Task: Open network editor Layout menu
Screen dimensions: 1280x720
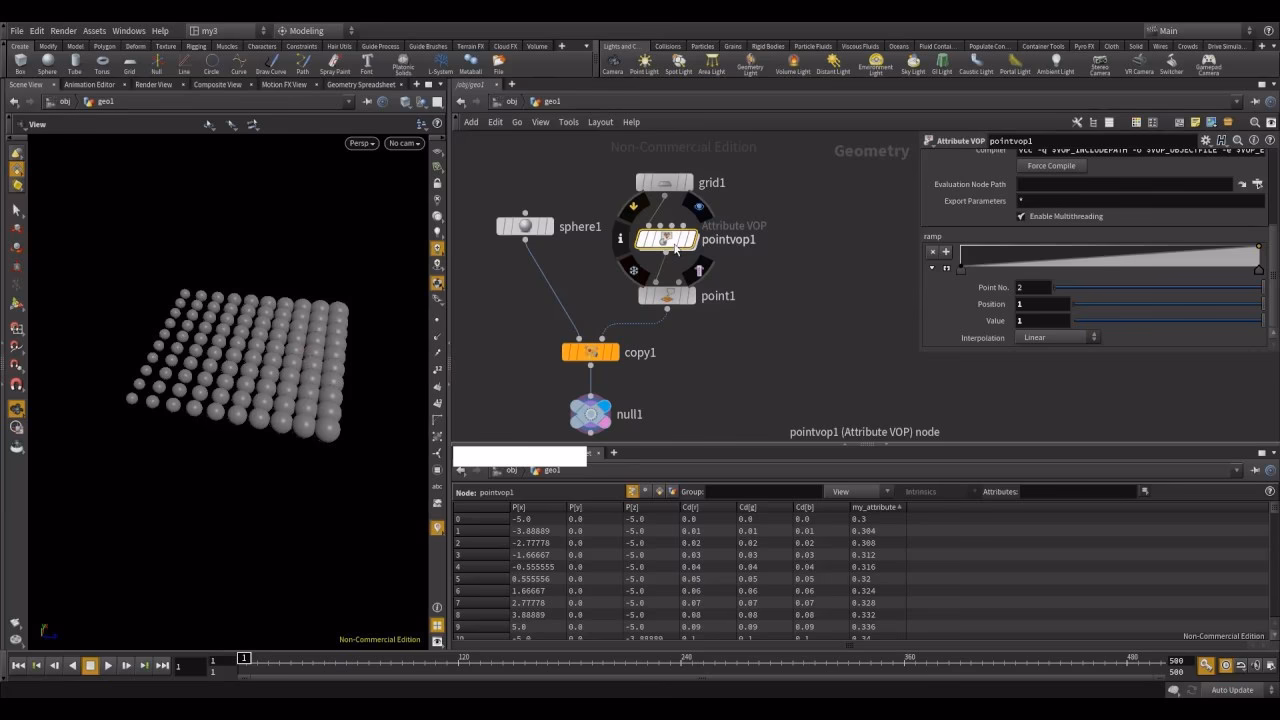Action: click(600, 122)
